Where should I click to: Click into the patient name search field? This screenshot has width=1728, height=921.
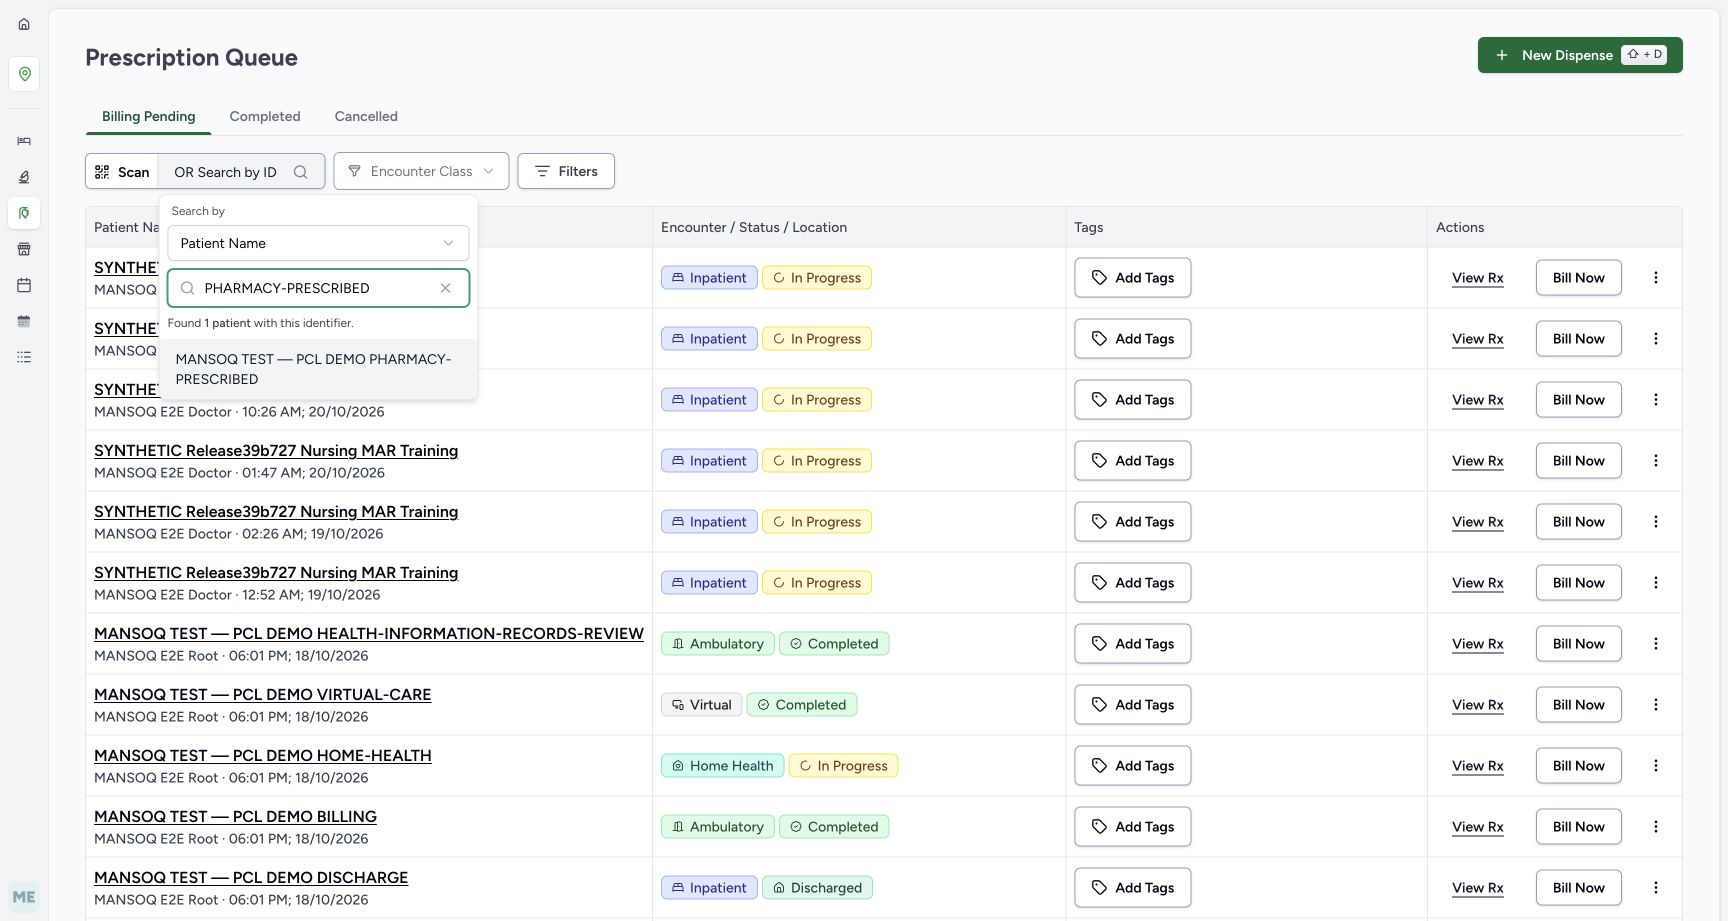318,288
